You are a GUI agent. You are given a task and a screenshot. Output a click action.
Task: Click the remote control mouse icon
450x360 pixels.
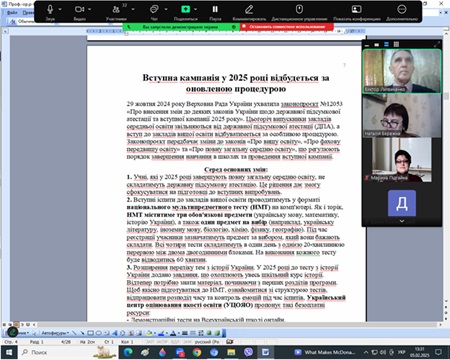(x=299, y=9)
